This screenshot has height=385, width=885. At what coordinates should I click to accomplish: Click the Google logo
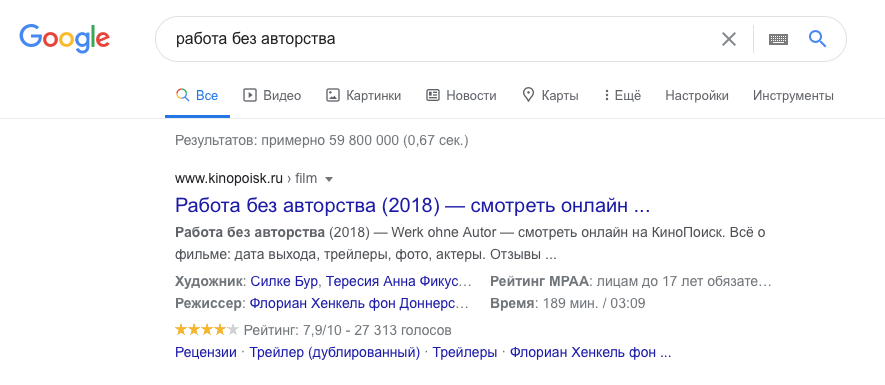[64, 38]
